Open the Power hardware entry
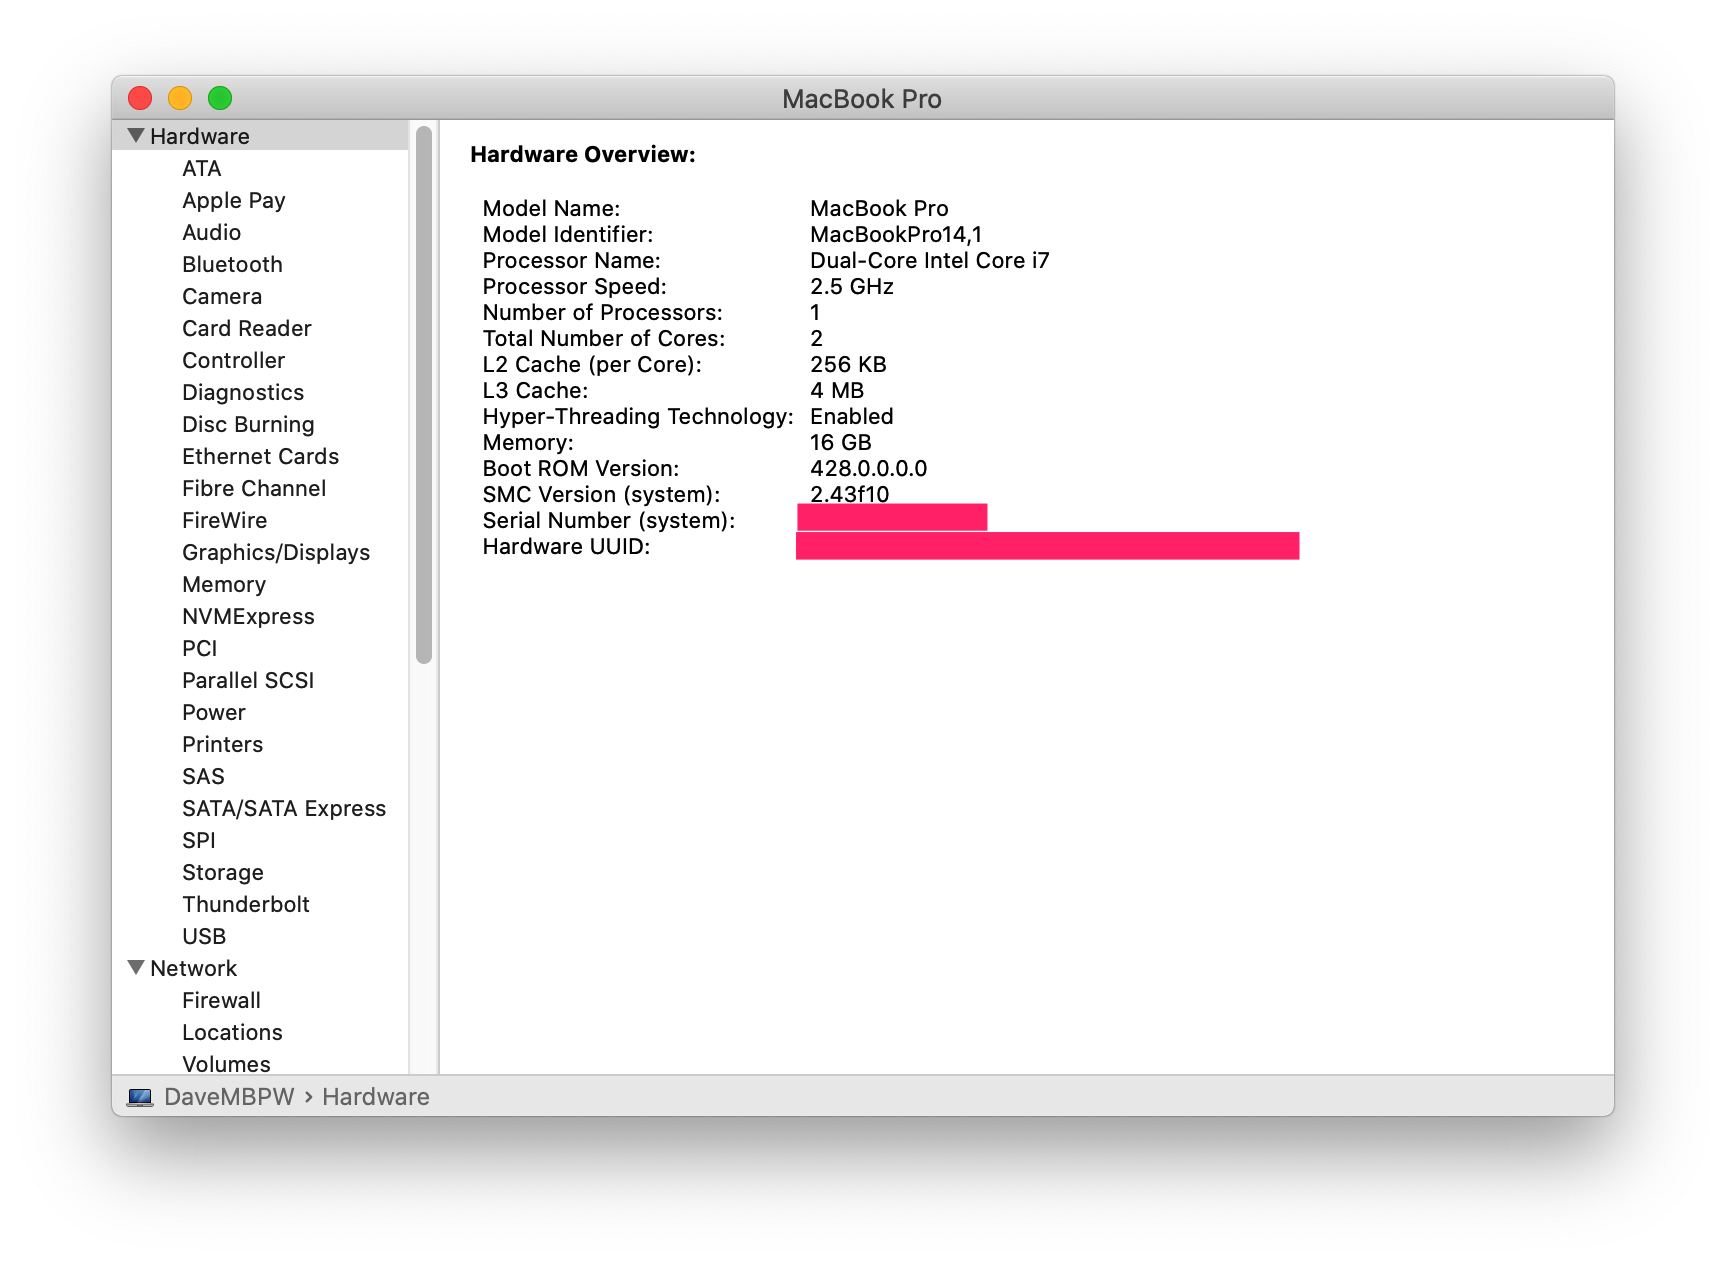1726x1264 pixels. (213, 712)
